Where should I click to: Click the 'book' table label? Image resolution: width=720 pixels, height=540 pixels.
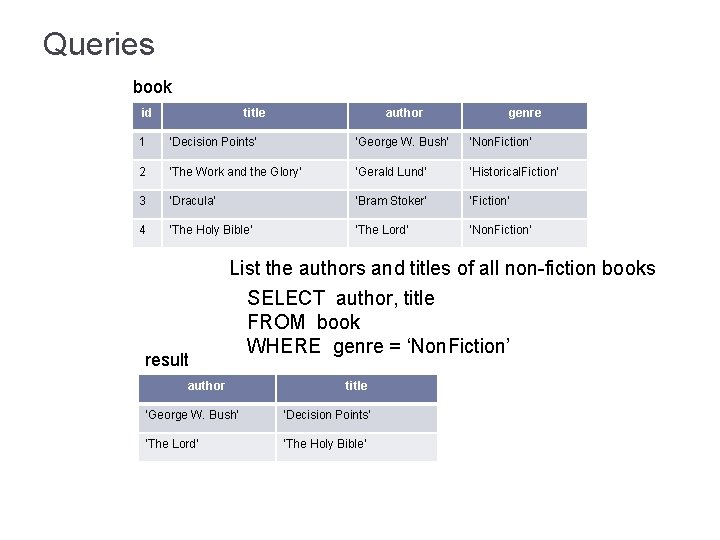[153, 87]
